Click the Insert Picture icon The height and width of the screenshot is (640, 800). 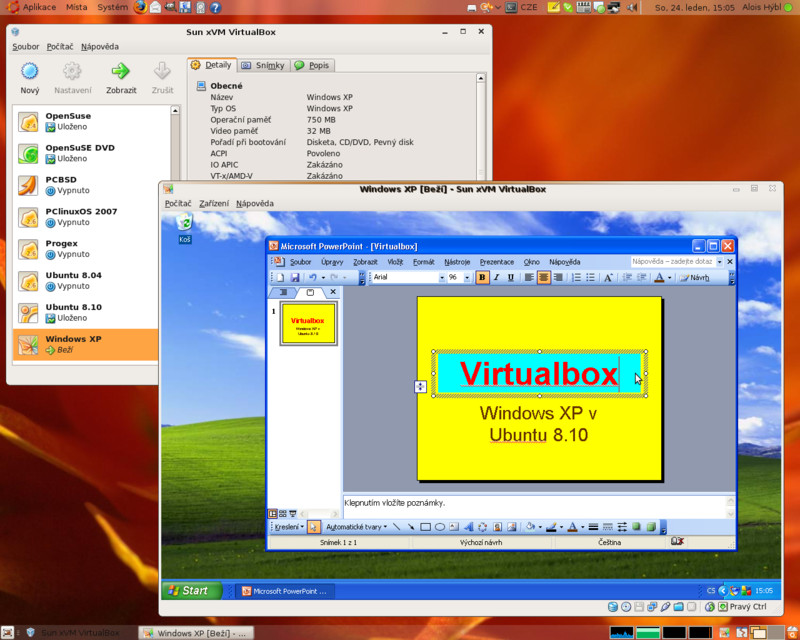pyautogui.click(x=511, y=527)
